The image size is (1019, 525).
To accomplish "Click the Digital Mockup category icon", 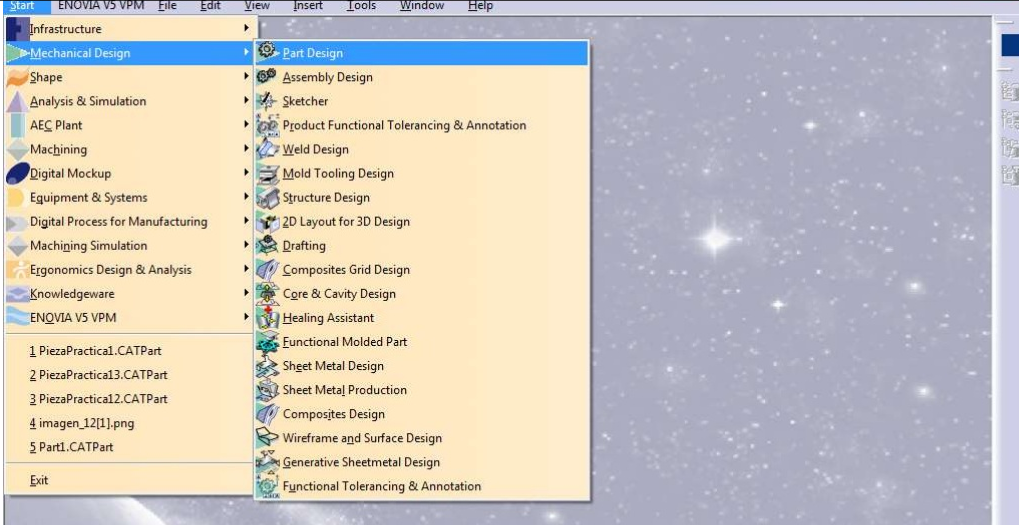I will coord(18,173).
